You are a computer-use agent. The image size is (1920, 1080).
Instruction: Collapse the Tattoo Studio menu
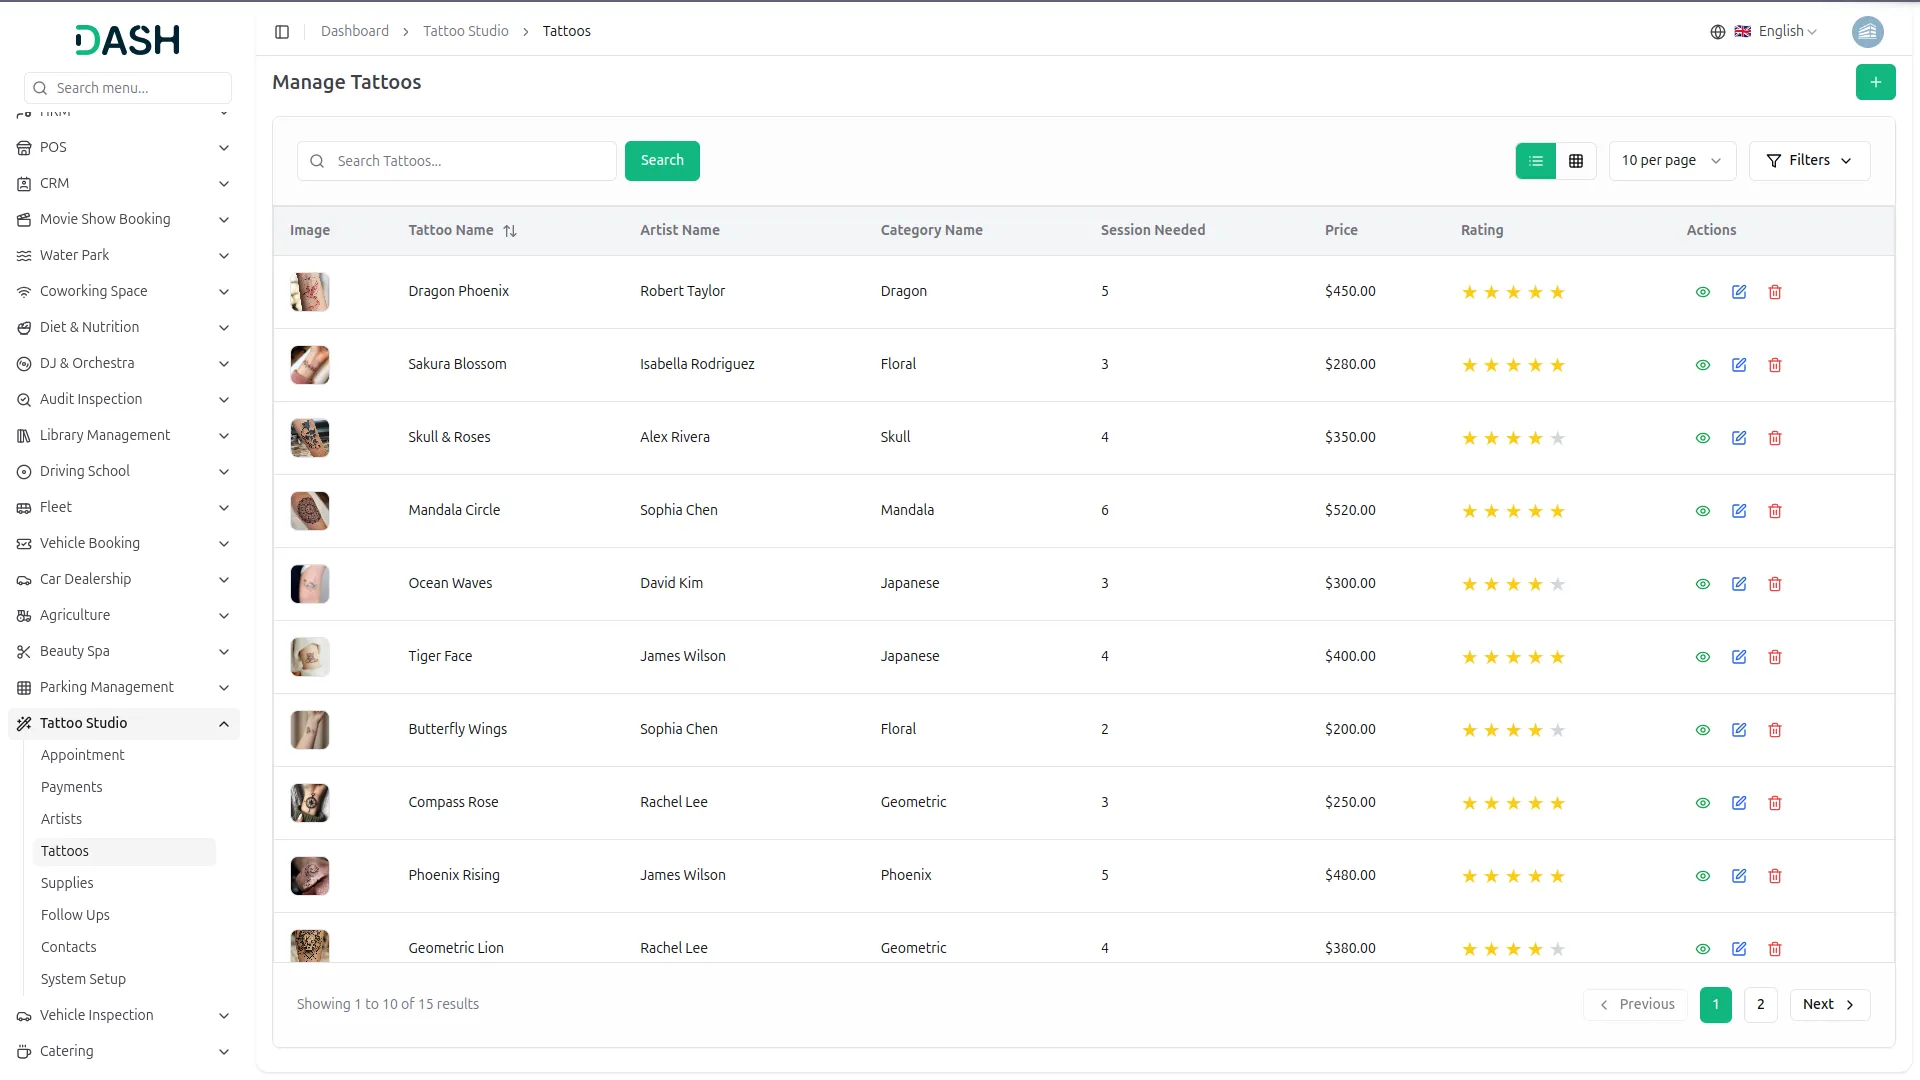point(223,724)
